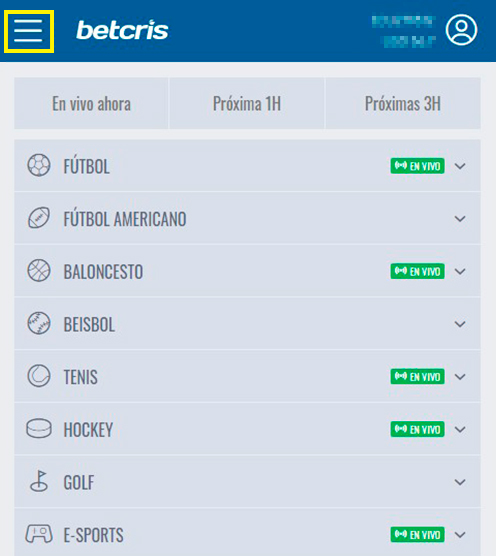496x556 pixels.
Task: Click the tennis ball icon for Tenis
Action: 39,376
